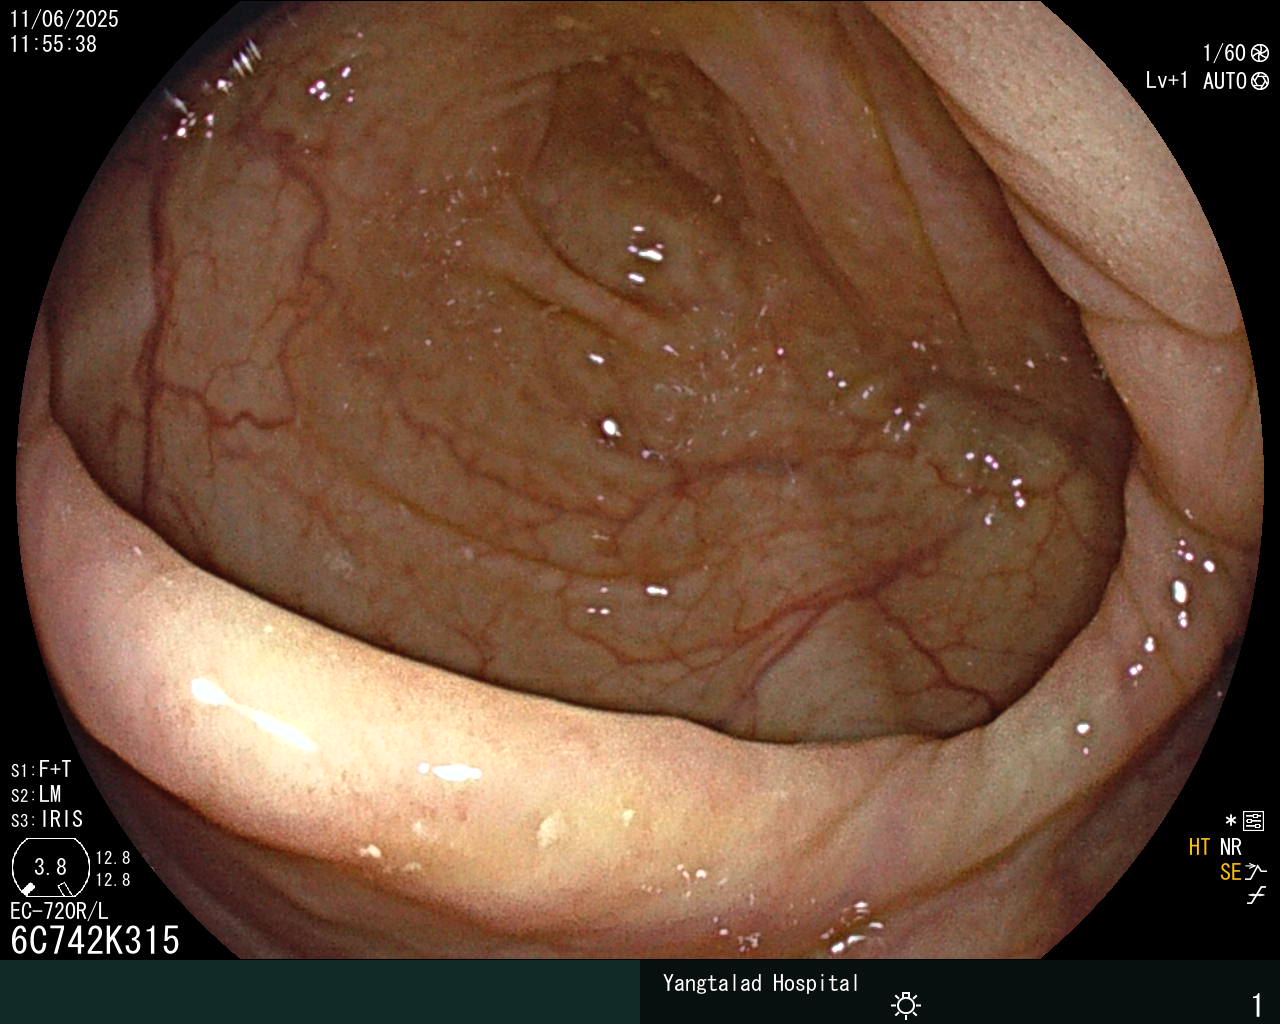Click the serial number 6C742K315
Screen dimensions: 1280x1024
click(x=95, y=941)
